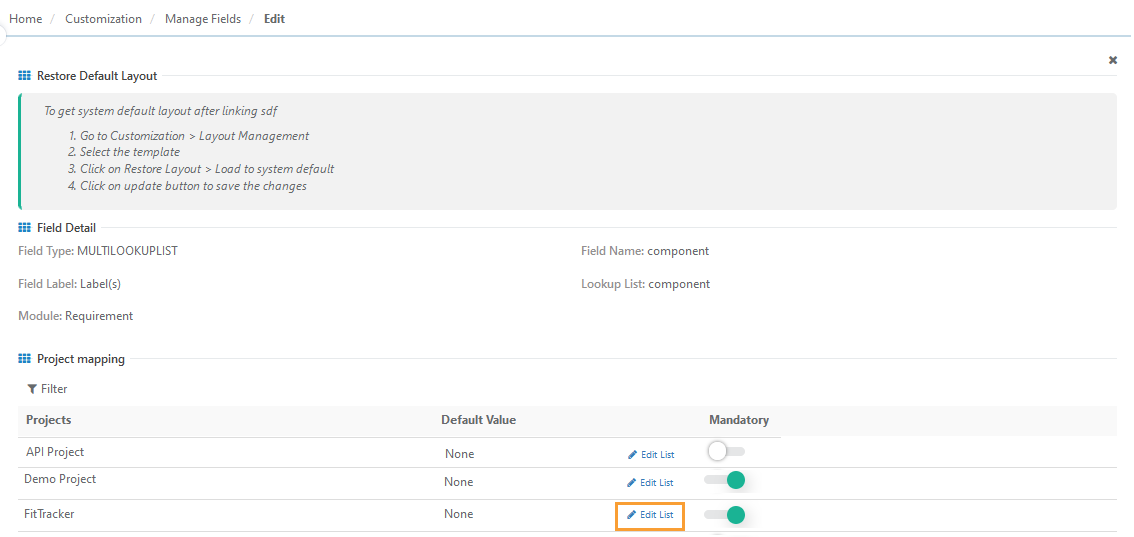Click 'To get system default layout' note
The width and height of the screenshot is (1134, 537).
pos(161,111)
